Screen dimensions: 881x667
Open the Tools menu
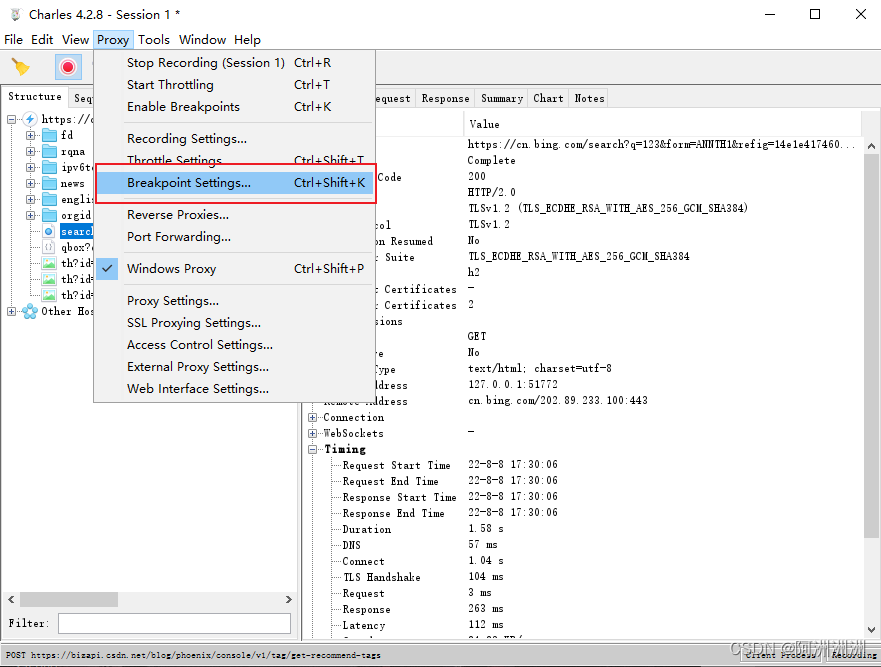[154, 40]
